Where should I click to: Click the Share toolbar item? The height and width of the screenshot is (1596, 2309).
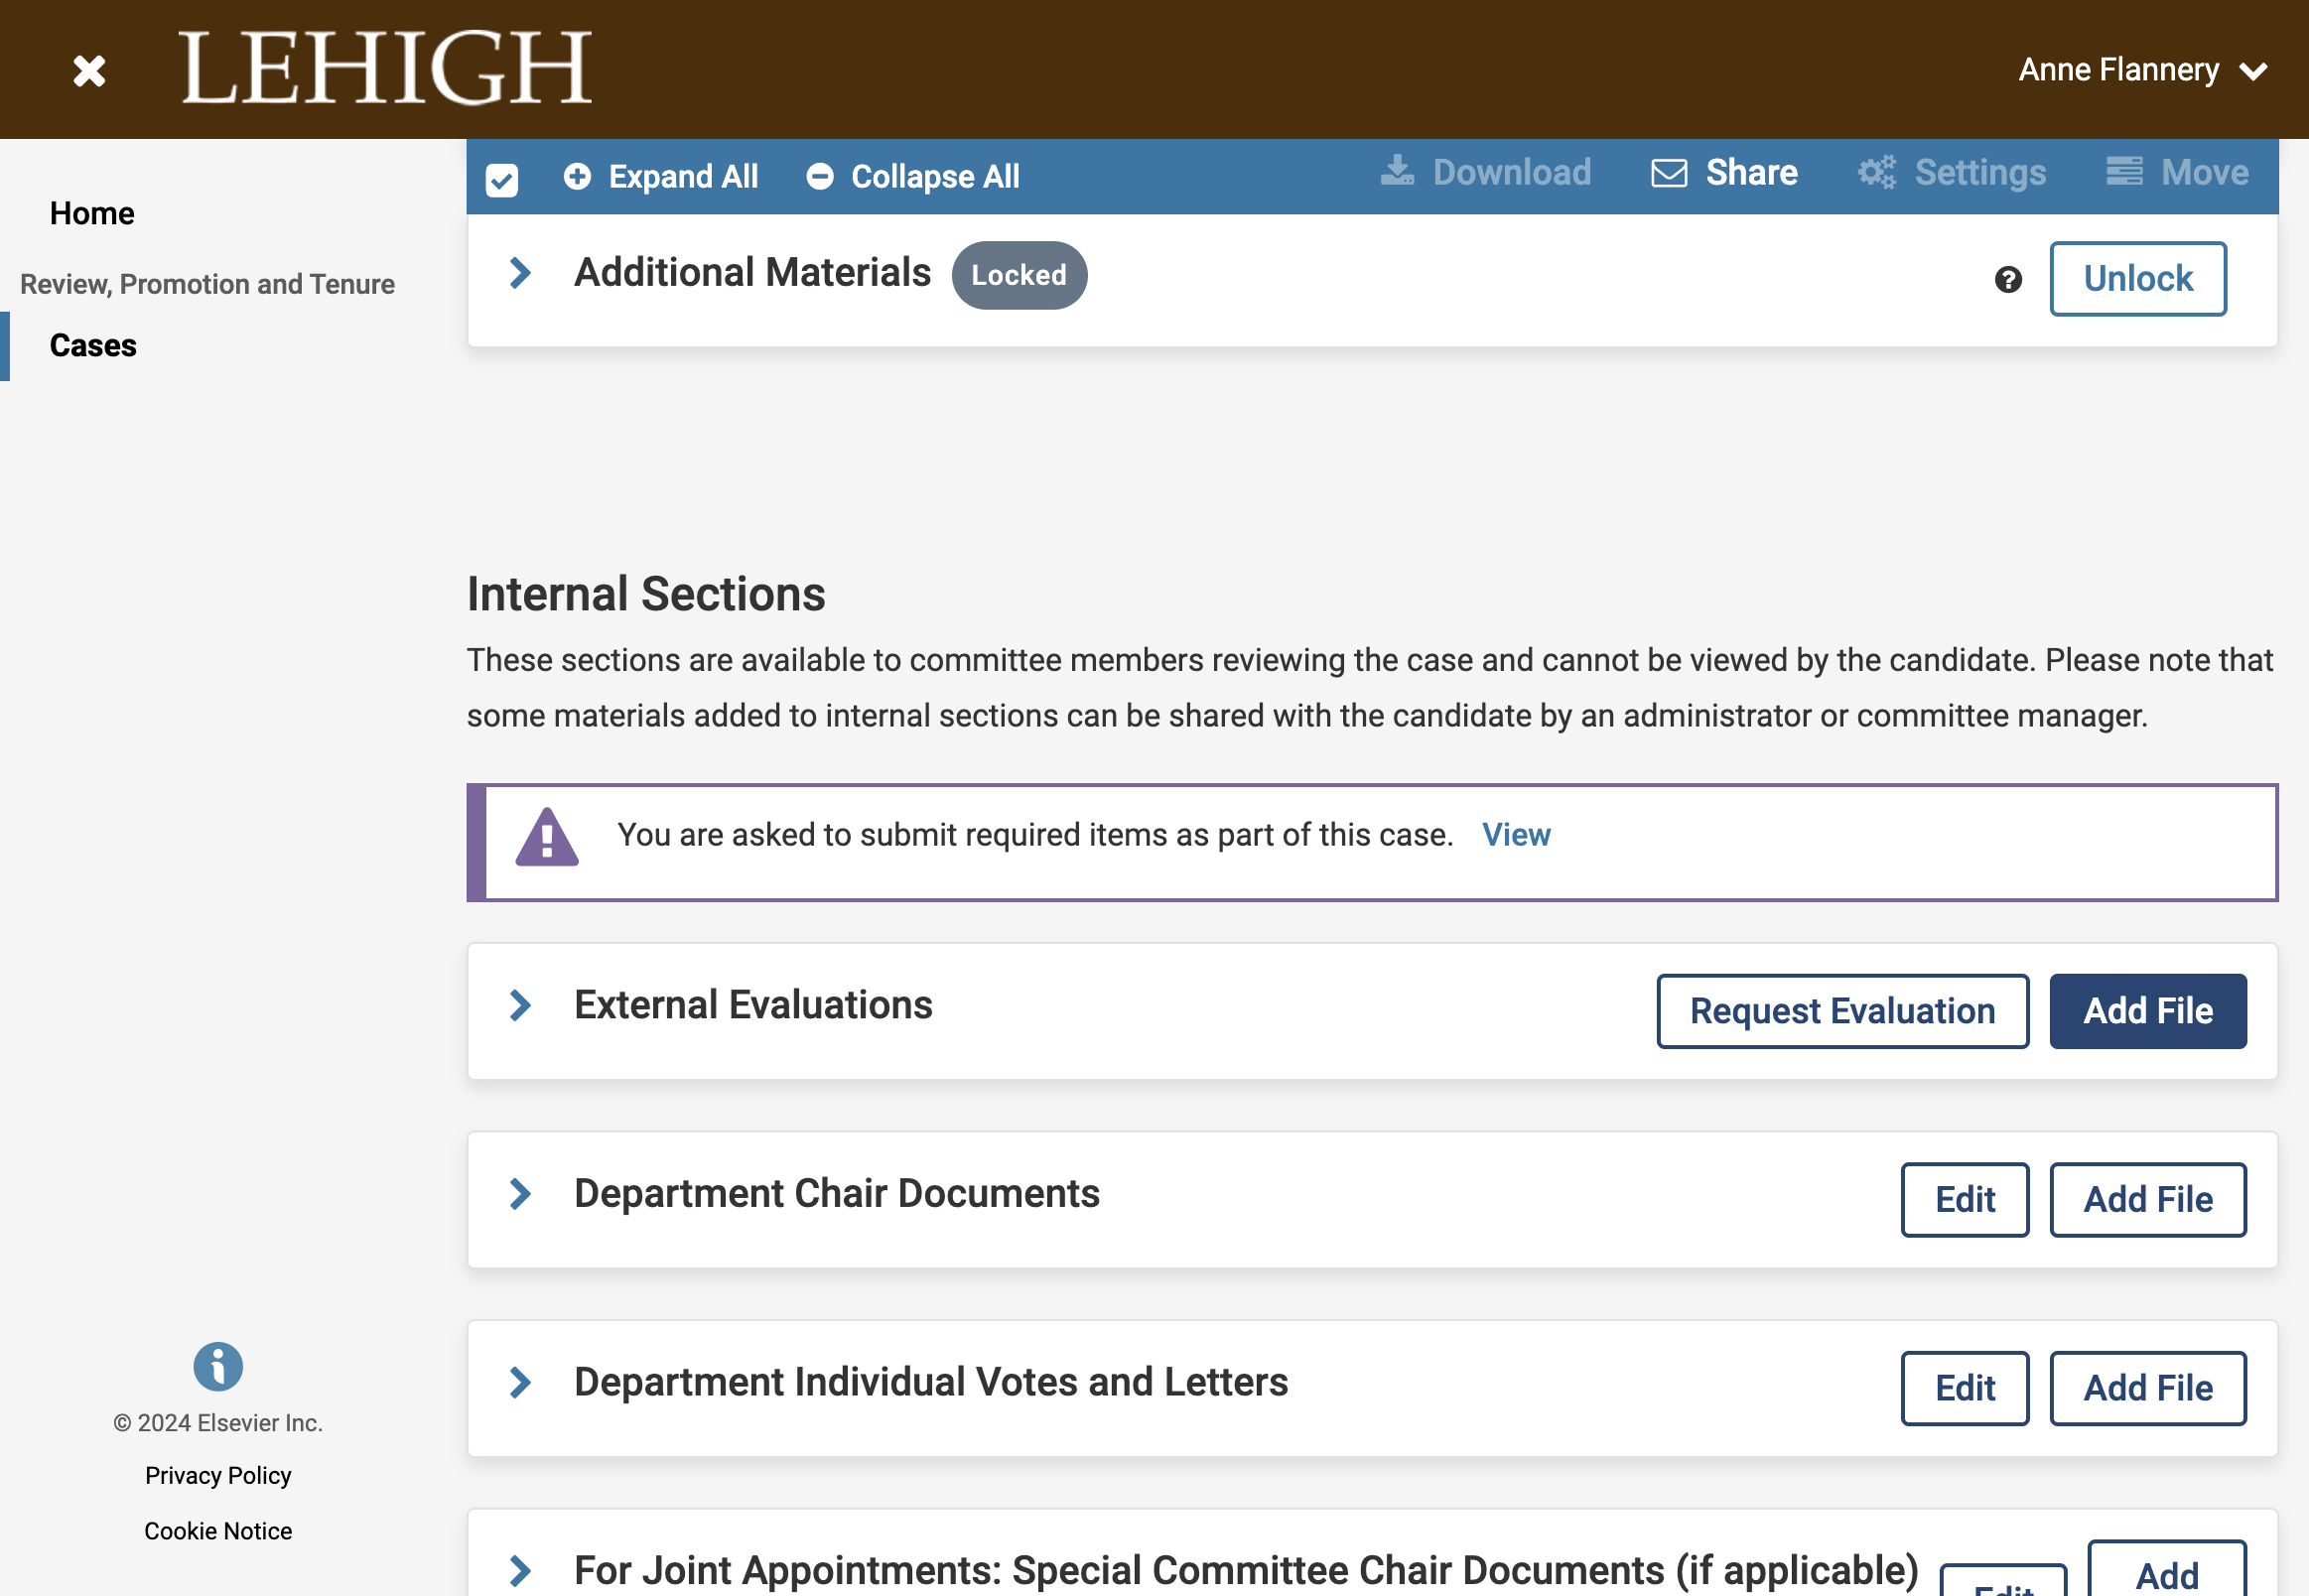click(1724, 173)
